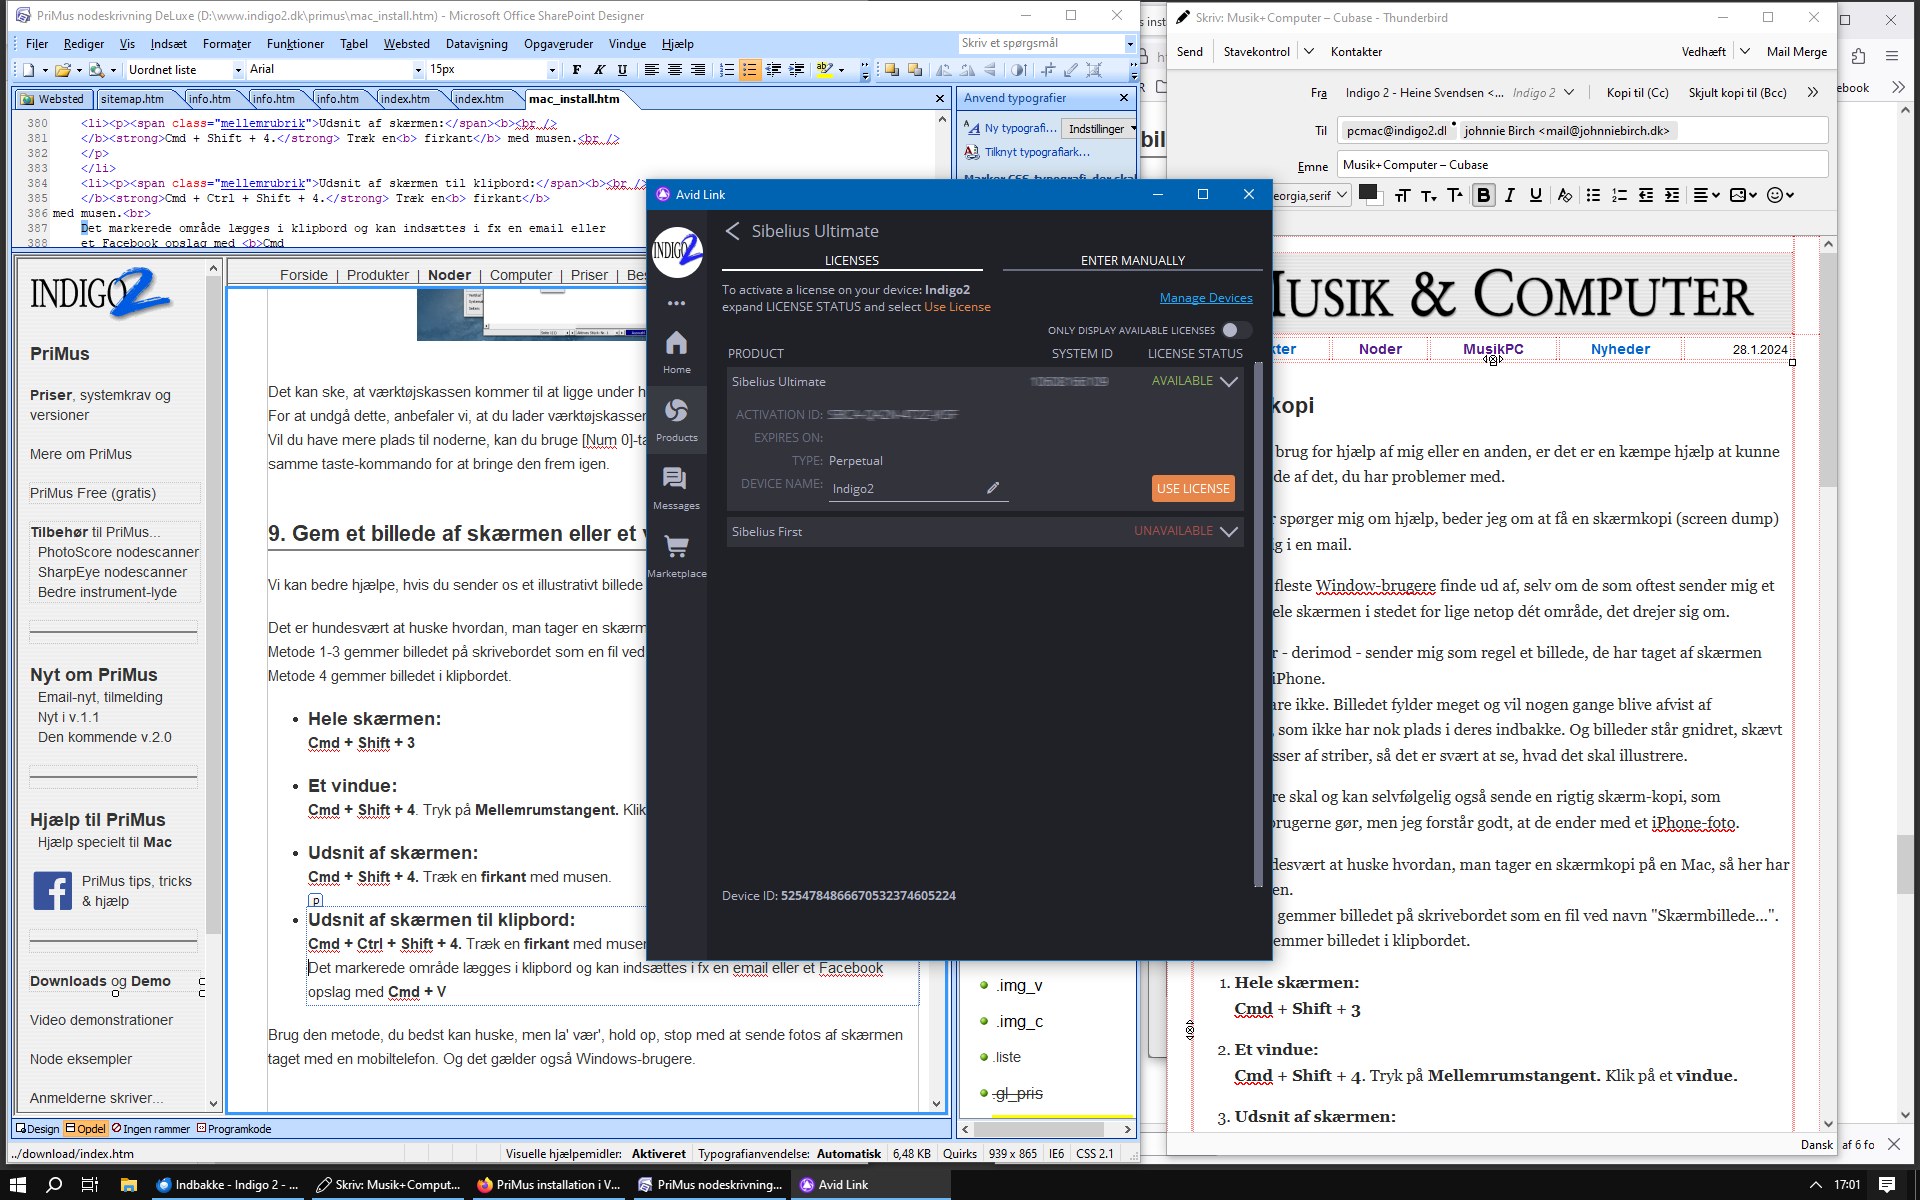This screenshot has width=1920, height=1200.
Task: Open the Stavekontrol dropdown arrow
Action: (1308, 51)
